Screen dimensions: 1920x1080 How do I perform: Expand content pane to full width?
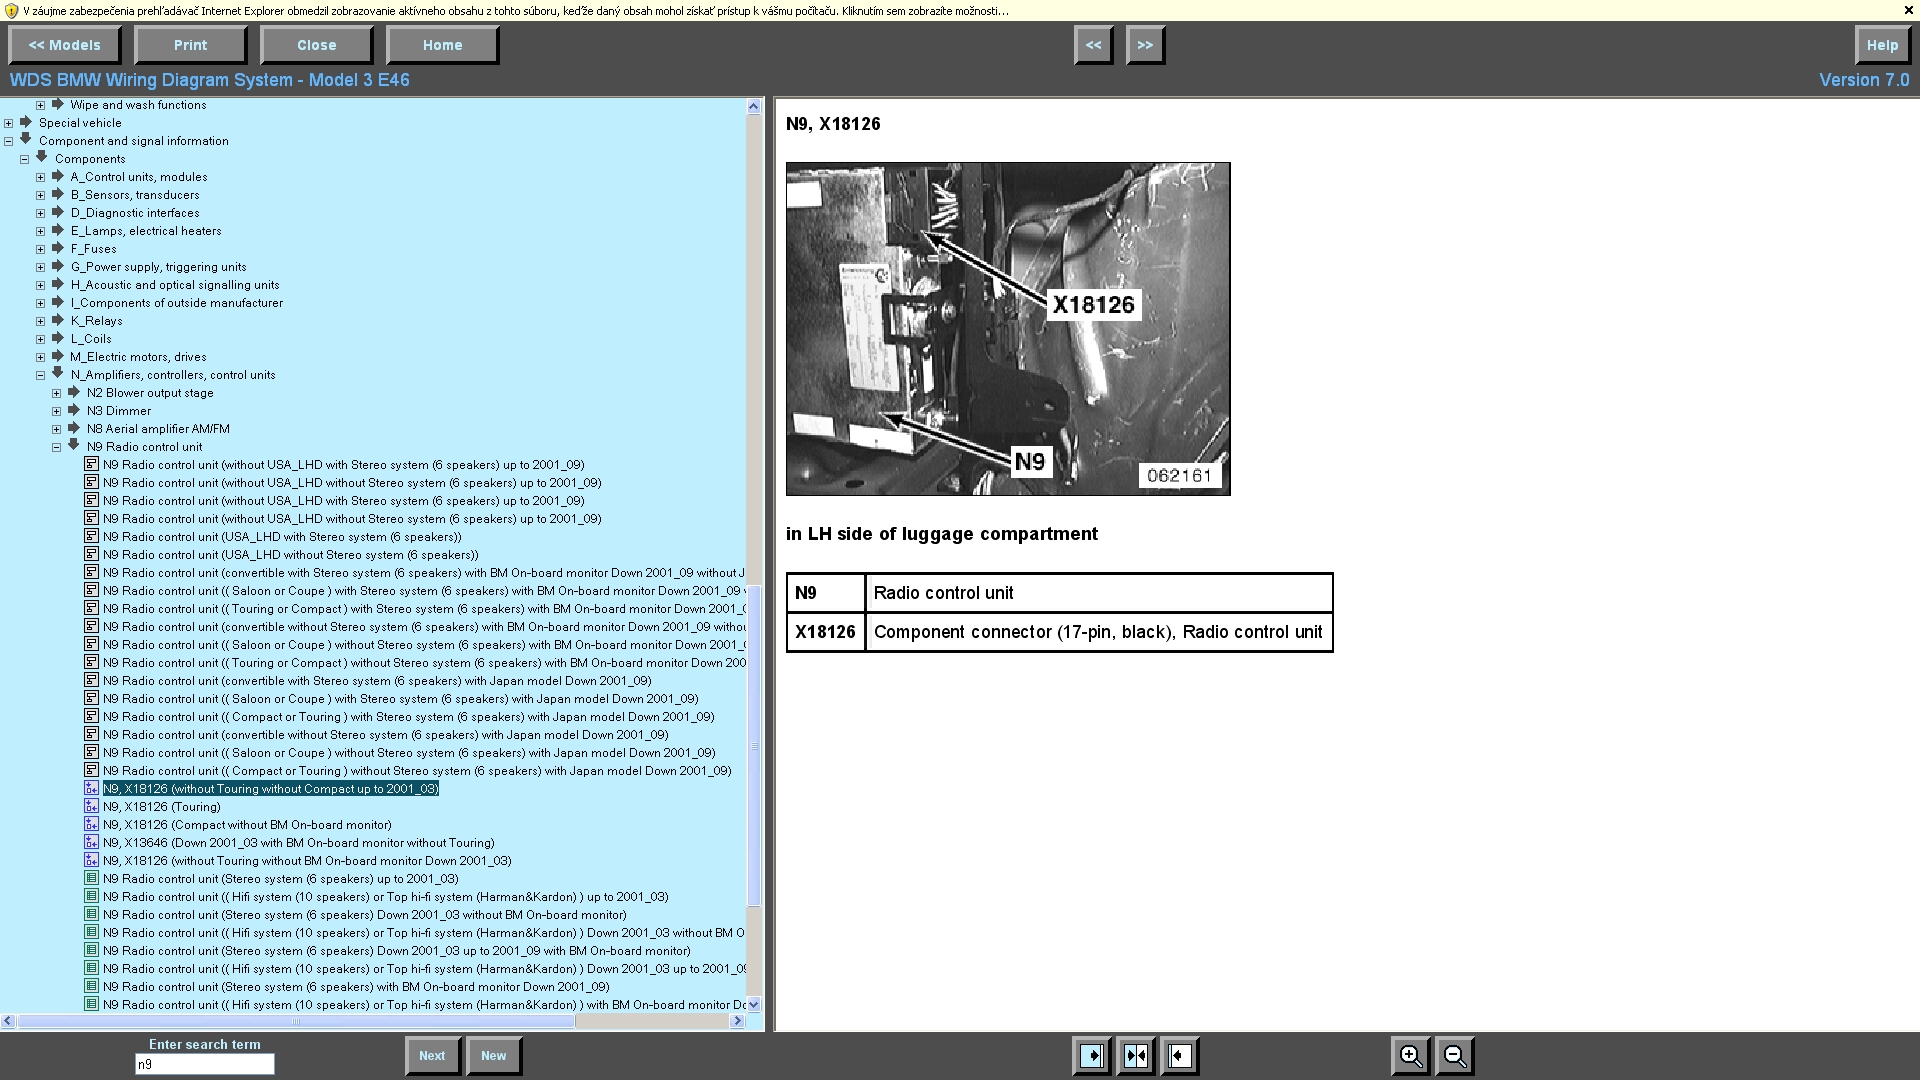pos(1180,1056)
